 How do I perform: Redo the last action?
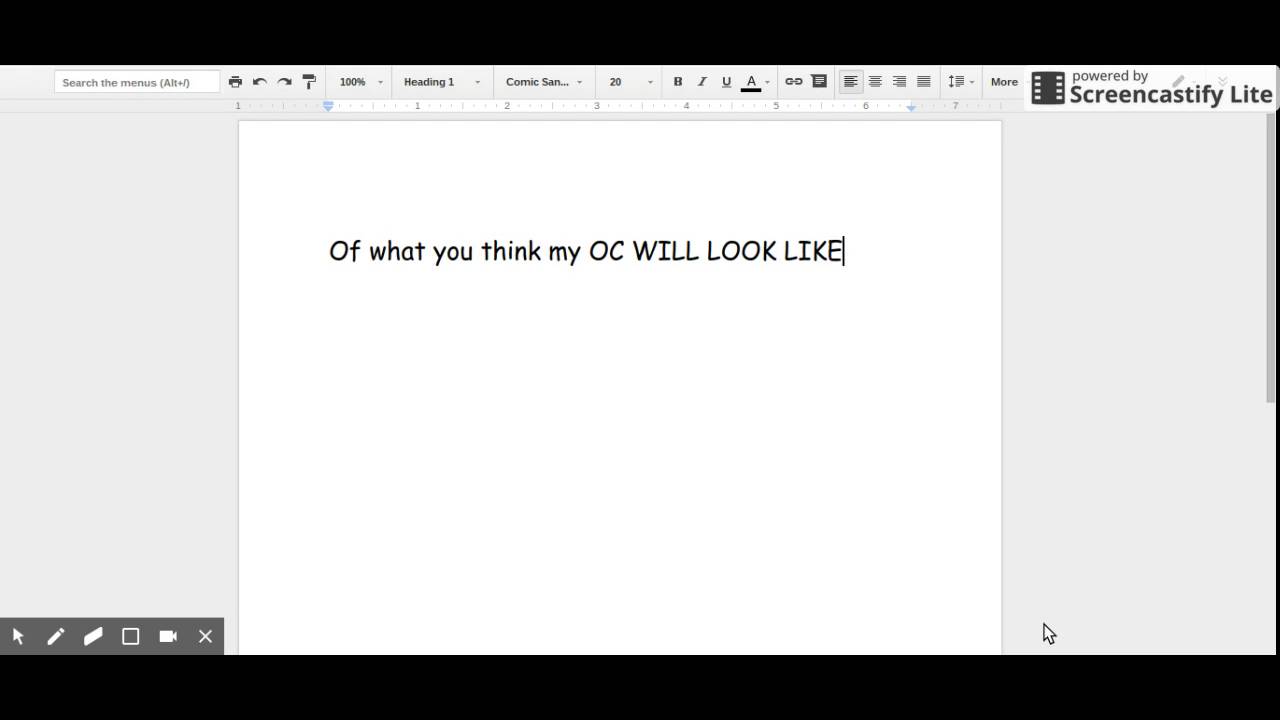coord(284,82)
